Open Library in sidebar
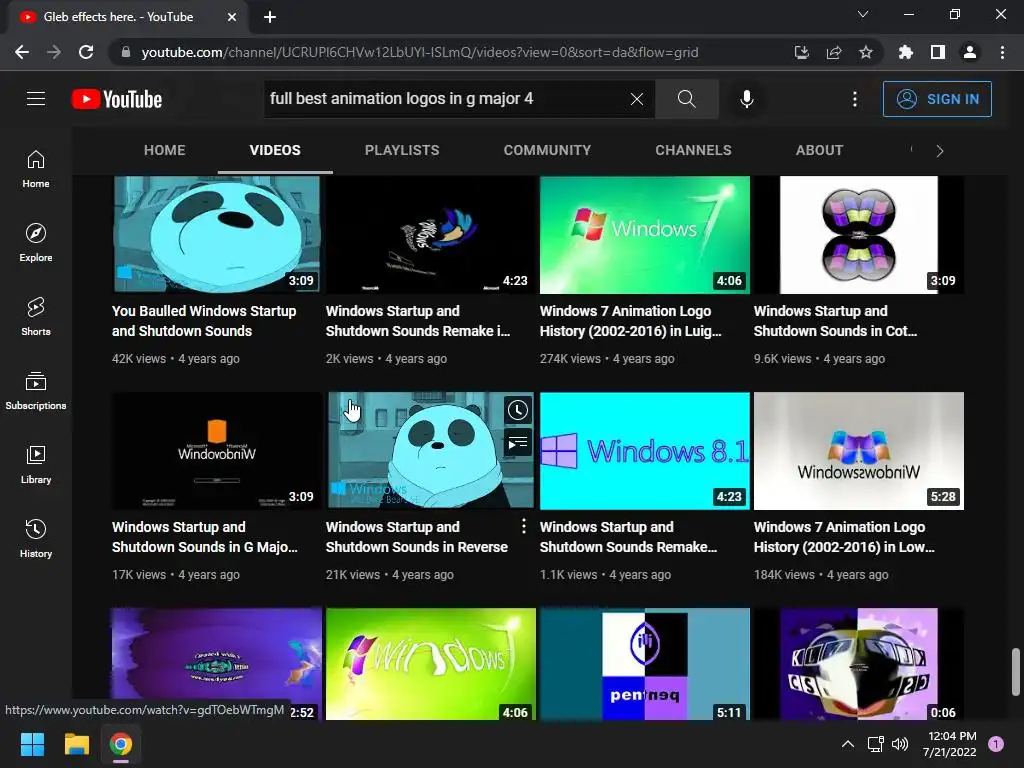Image resolution: width=1024 pixels, height=768 pixels. pyautogui.click(x=36, y=464)
